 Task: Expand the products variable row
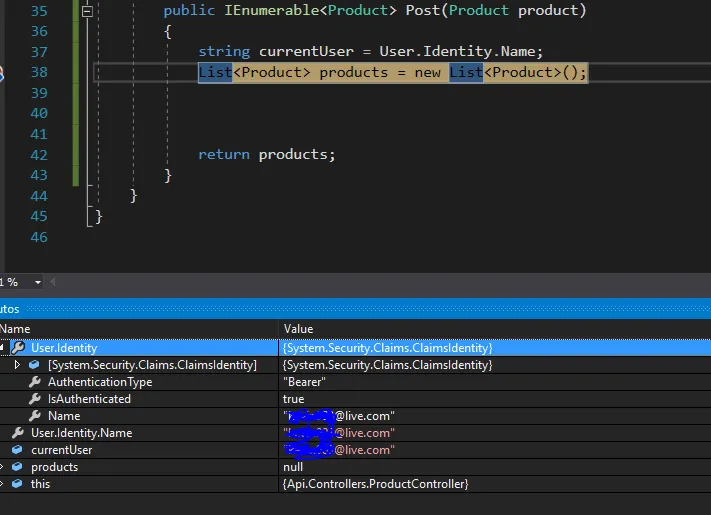click(2, 466)
